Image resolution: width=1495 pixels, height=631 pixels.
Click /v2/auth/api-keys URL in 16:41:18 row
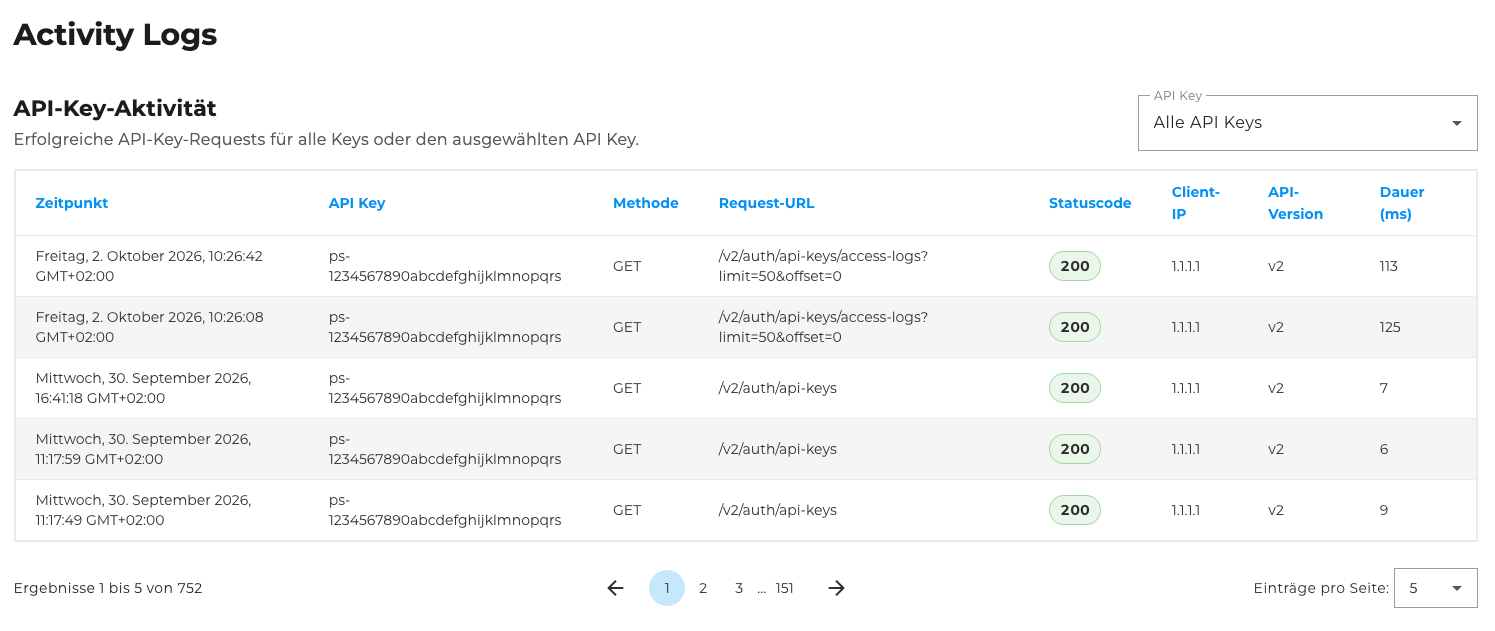click(x=778, y=388)
